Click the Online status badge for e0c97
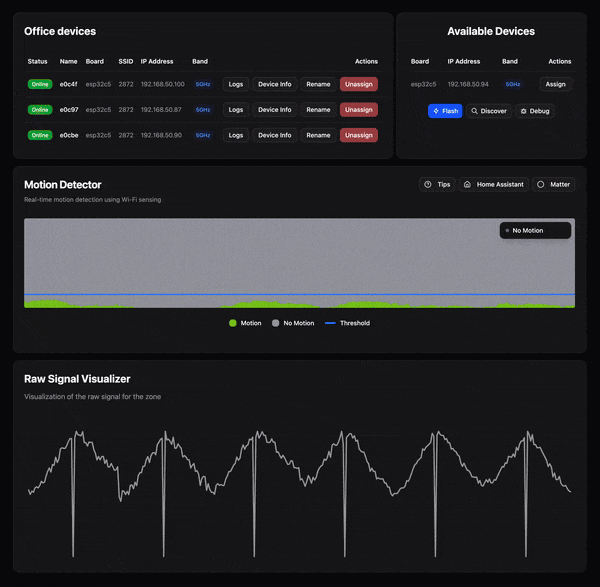 click(40, 110)
